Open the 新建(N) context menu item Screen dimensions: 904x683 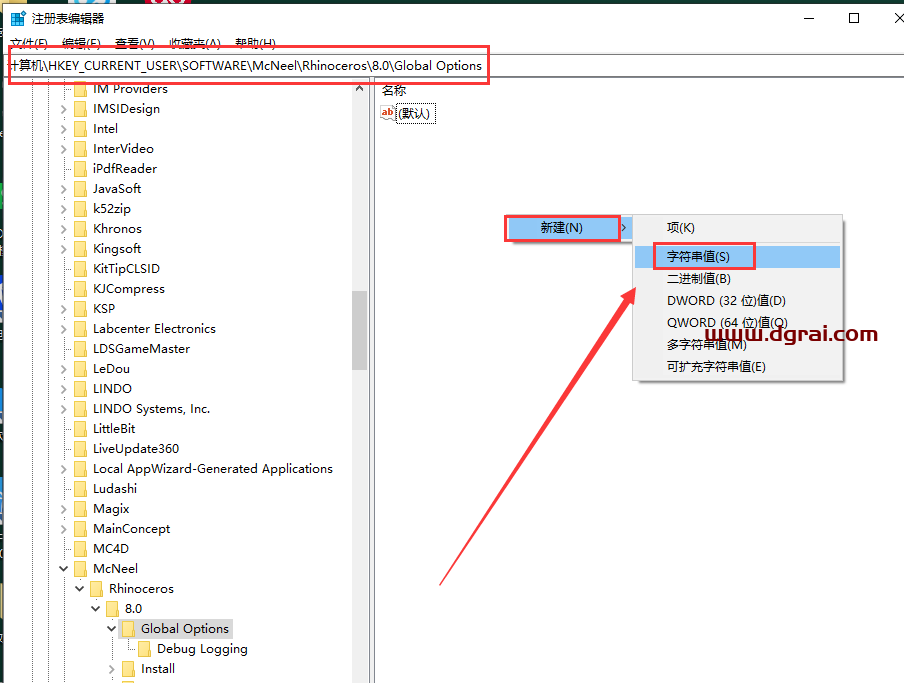tap(567, 228)
